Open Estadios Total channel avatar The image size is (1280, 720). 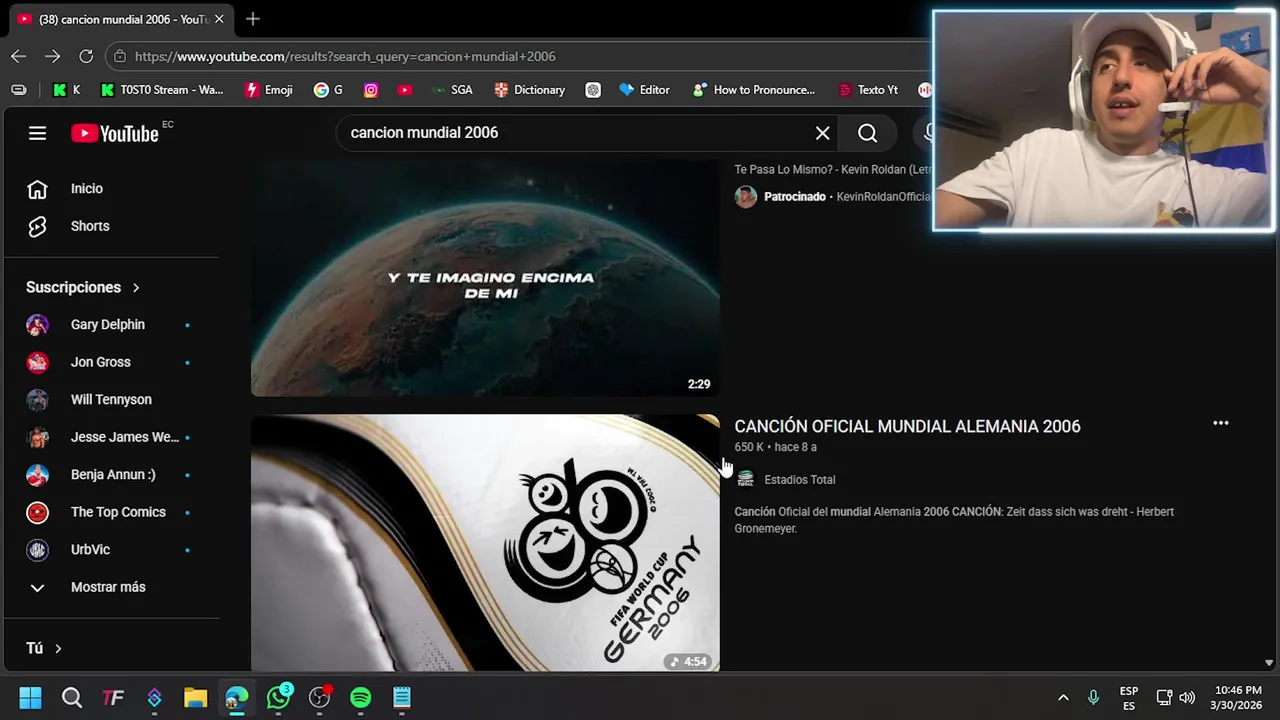745,479
